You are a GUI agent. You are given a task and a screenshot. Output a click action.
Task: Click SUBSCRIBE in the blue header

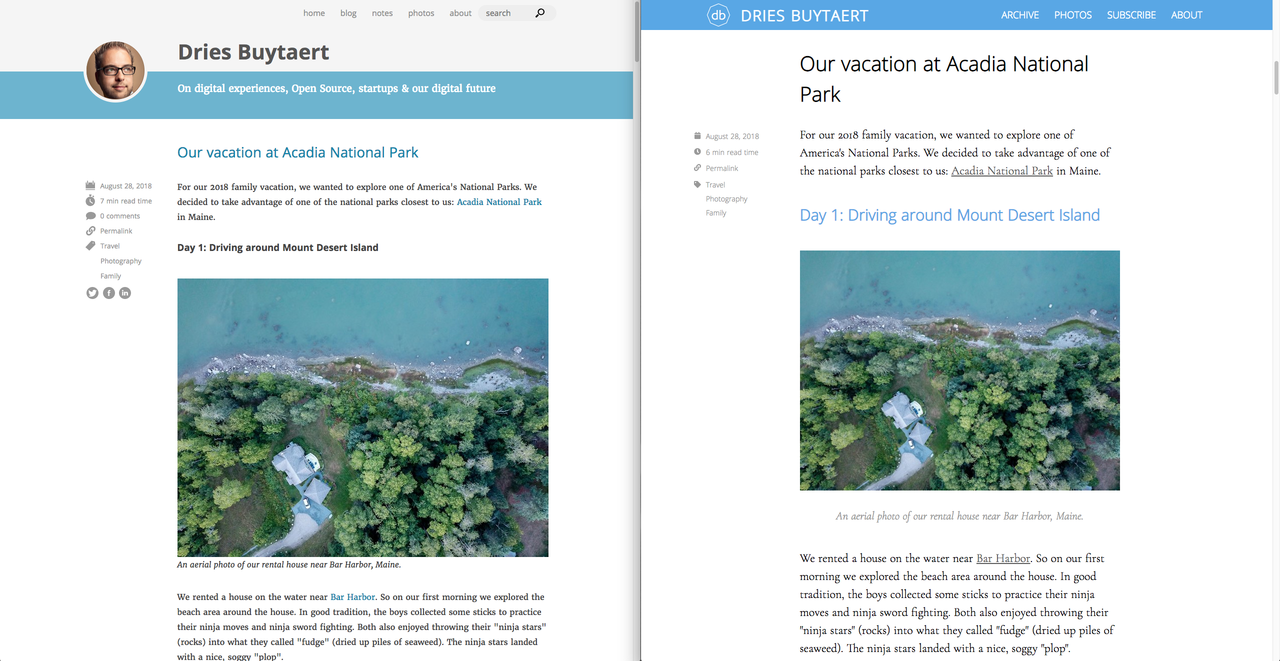(x=1131, y=14)
